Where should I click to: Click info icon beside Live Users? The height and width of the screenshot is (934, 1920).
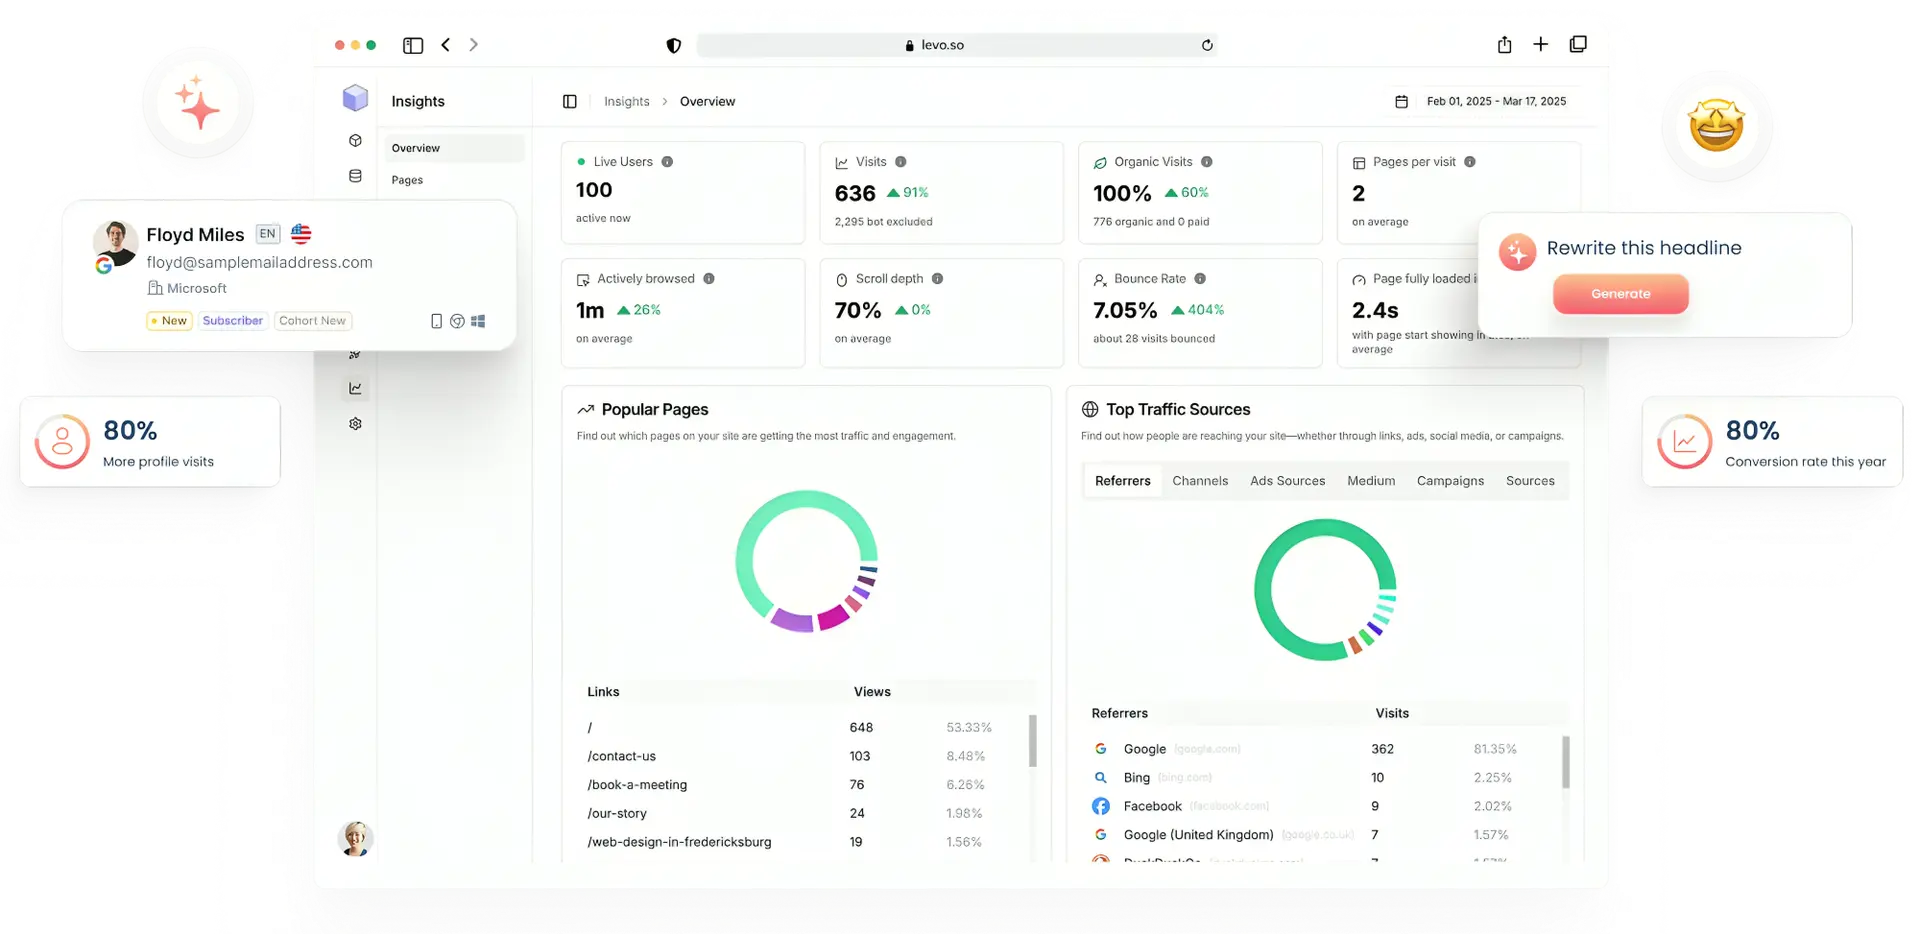667,162
